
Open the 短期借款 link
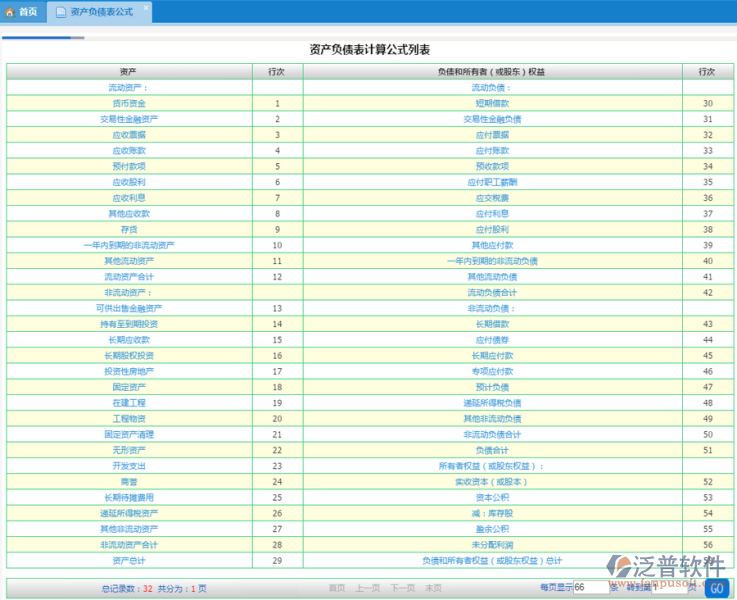tap(492, 103)
